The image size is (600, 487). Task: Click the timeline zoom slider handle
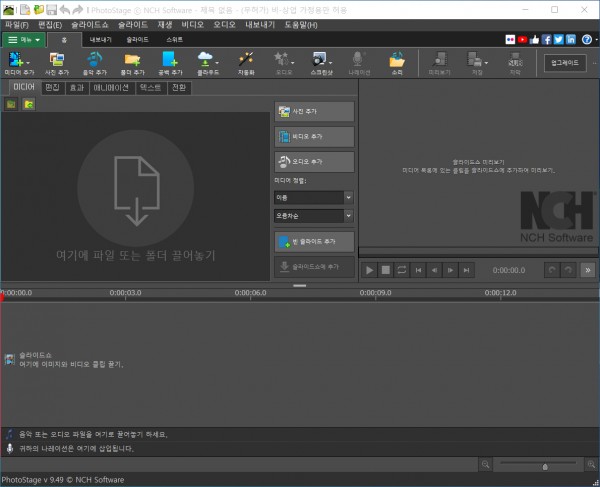[545, 467]
